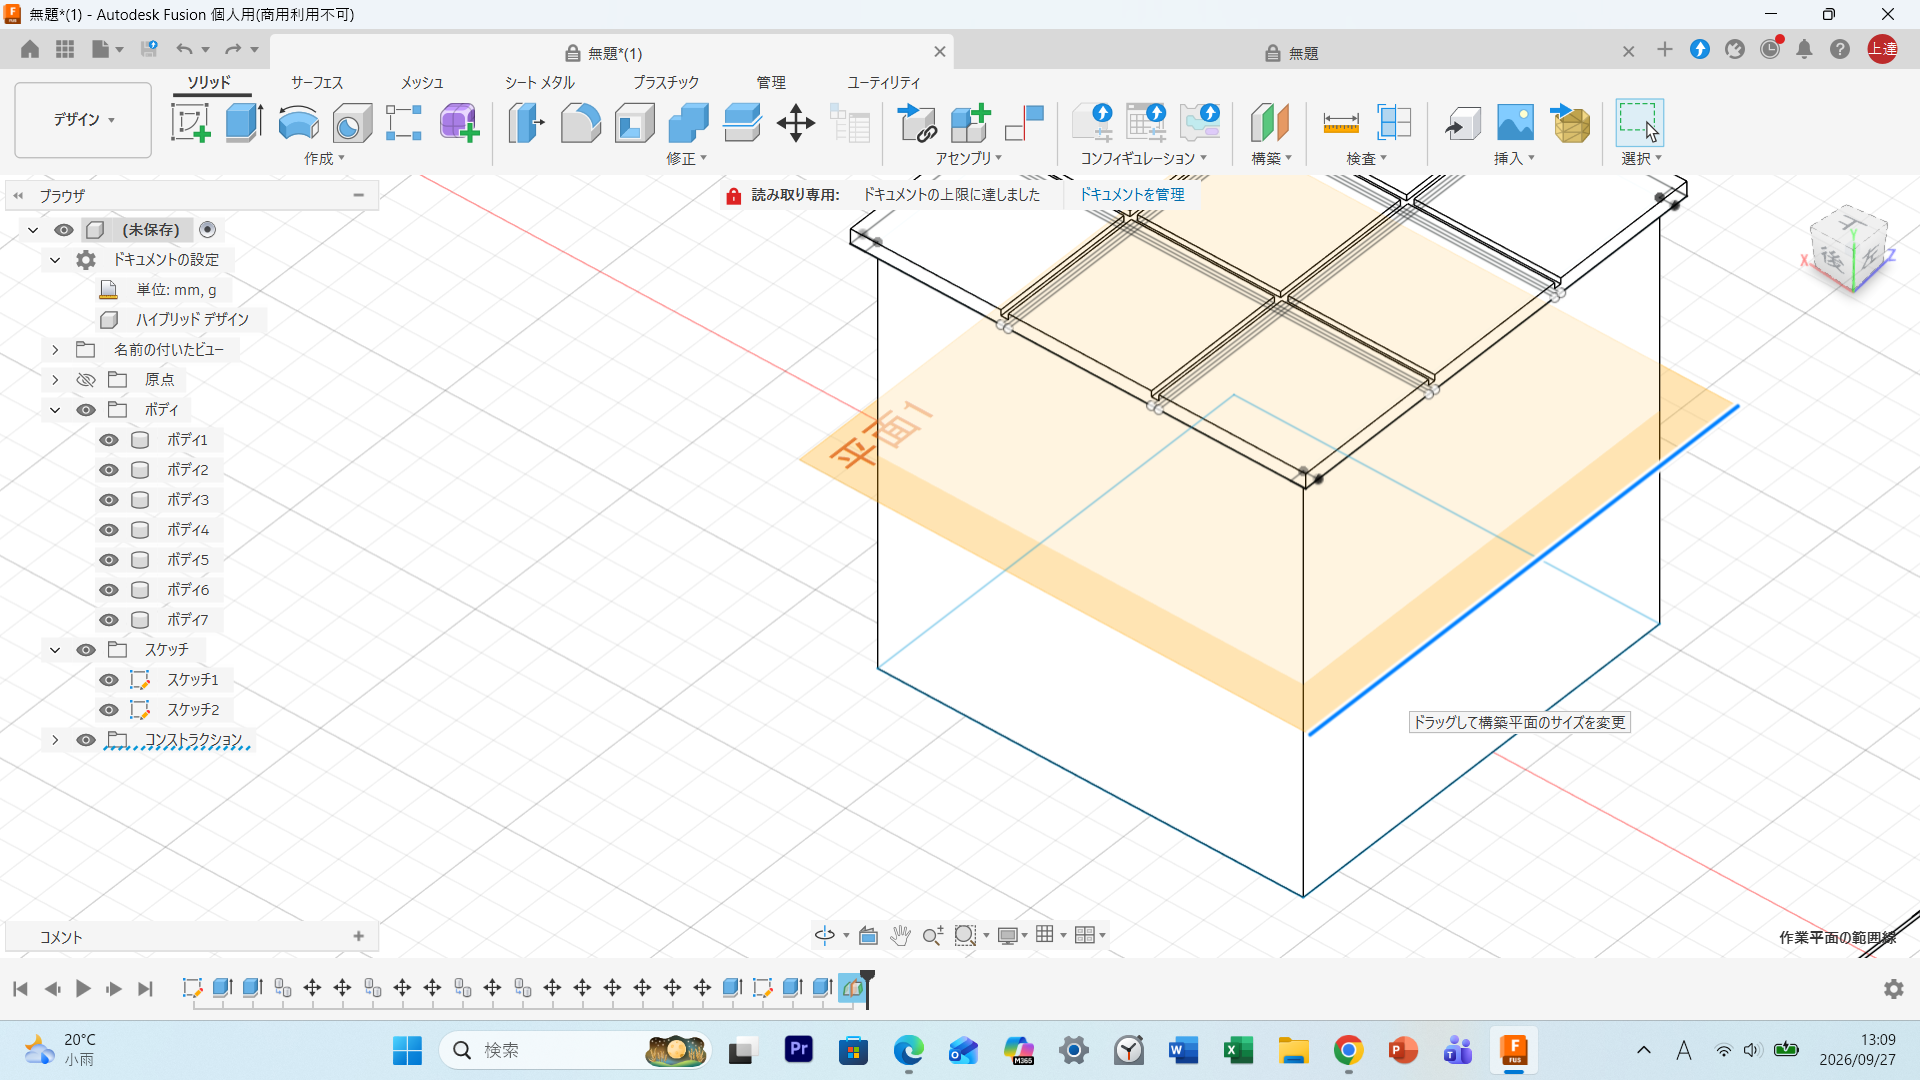The height and width of the screenshot is (1080, 1920).
Task: Click the ドキュメントを管理 link
Action: click(1132, 195)
